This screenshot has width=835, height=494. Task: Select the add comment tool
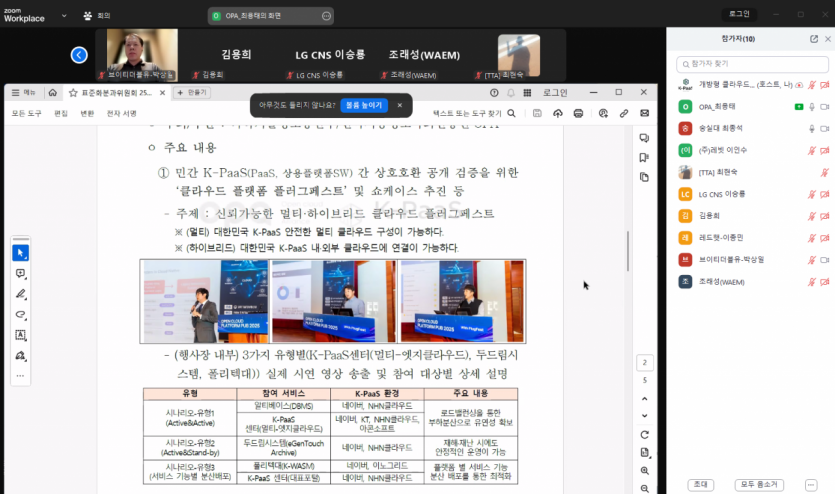click(x=20, y=274)
